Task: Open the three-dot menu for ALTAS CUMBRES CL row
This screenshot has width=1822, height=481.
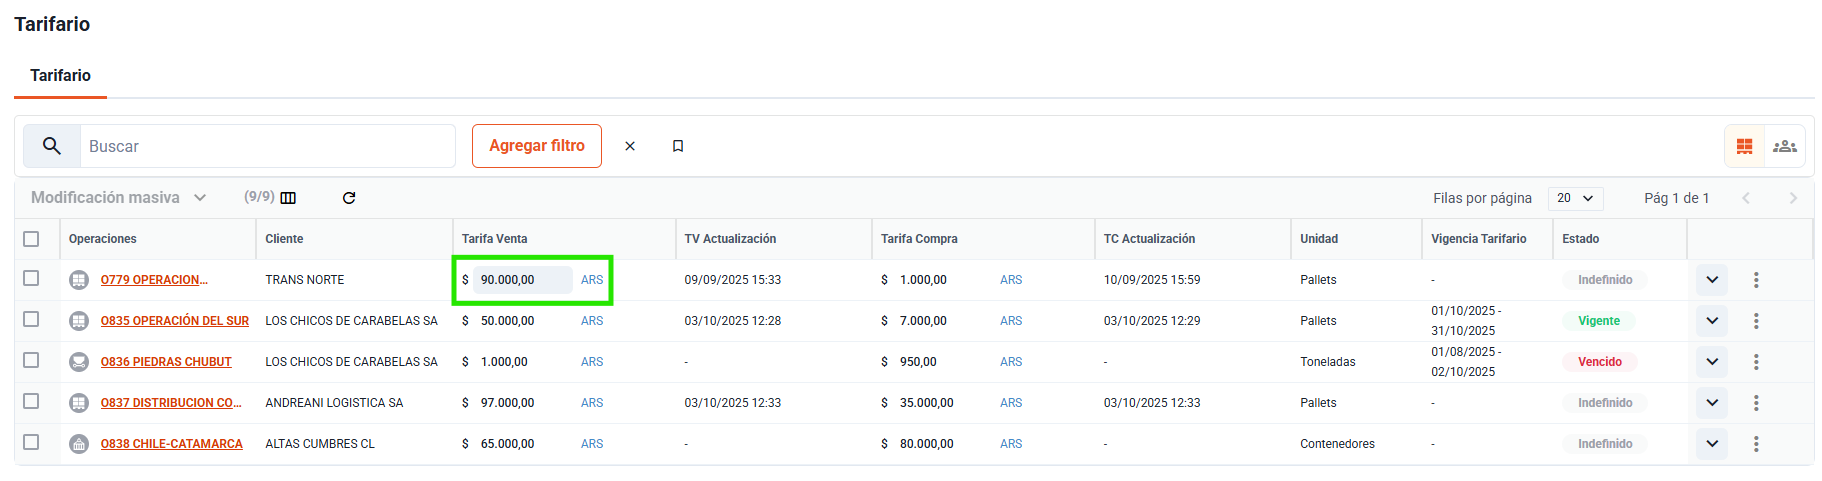Action: [1755, 444]
